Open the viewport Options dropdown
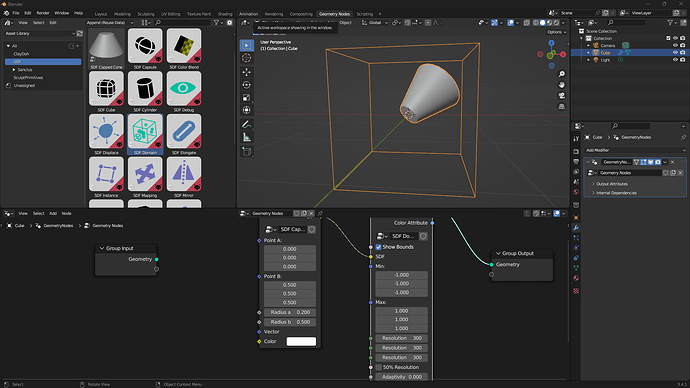Screen dimensions: 690x388 (x=556, y=32)
